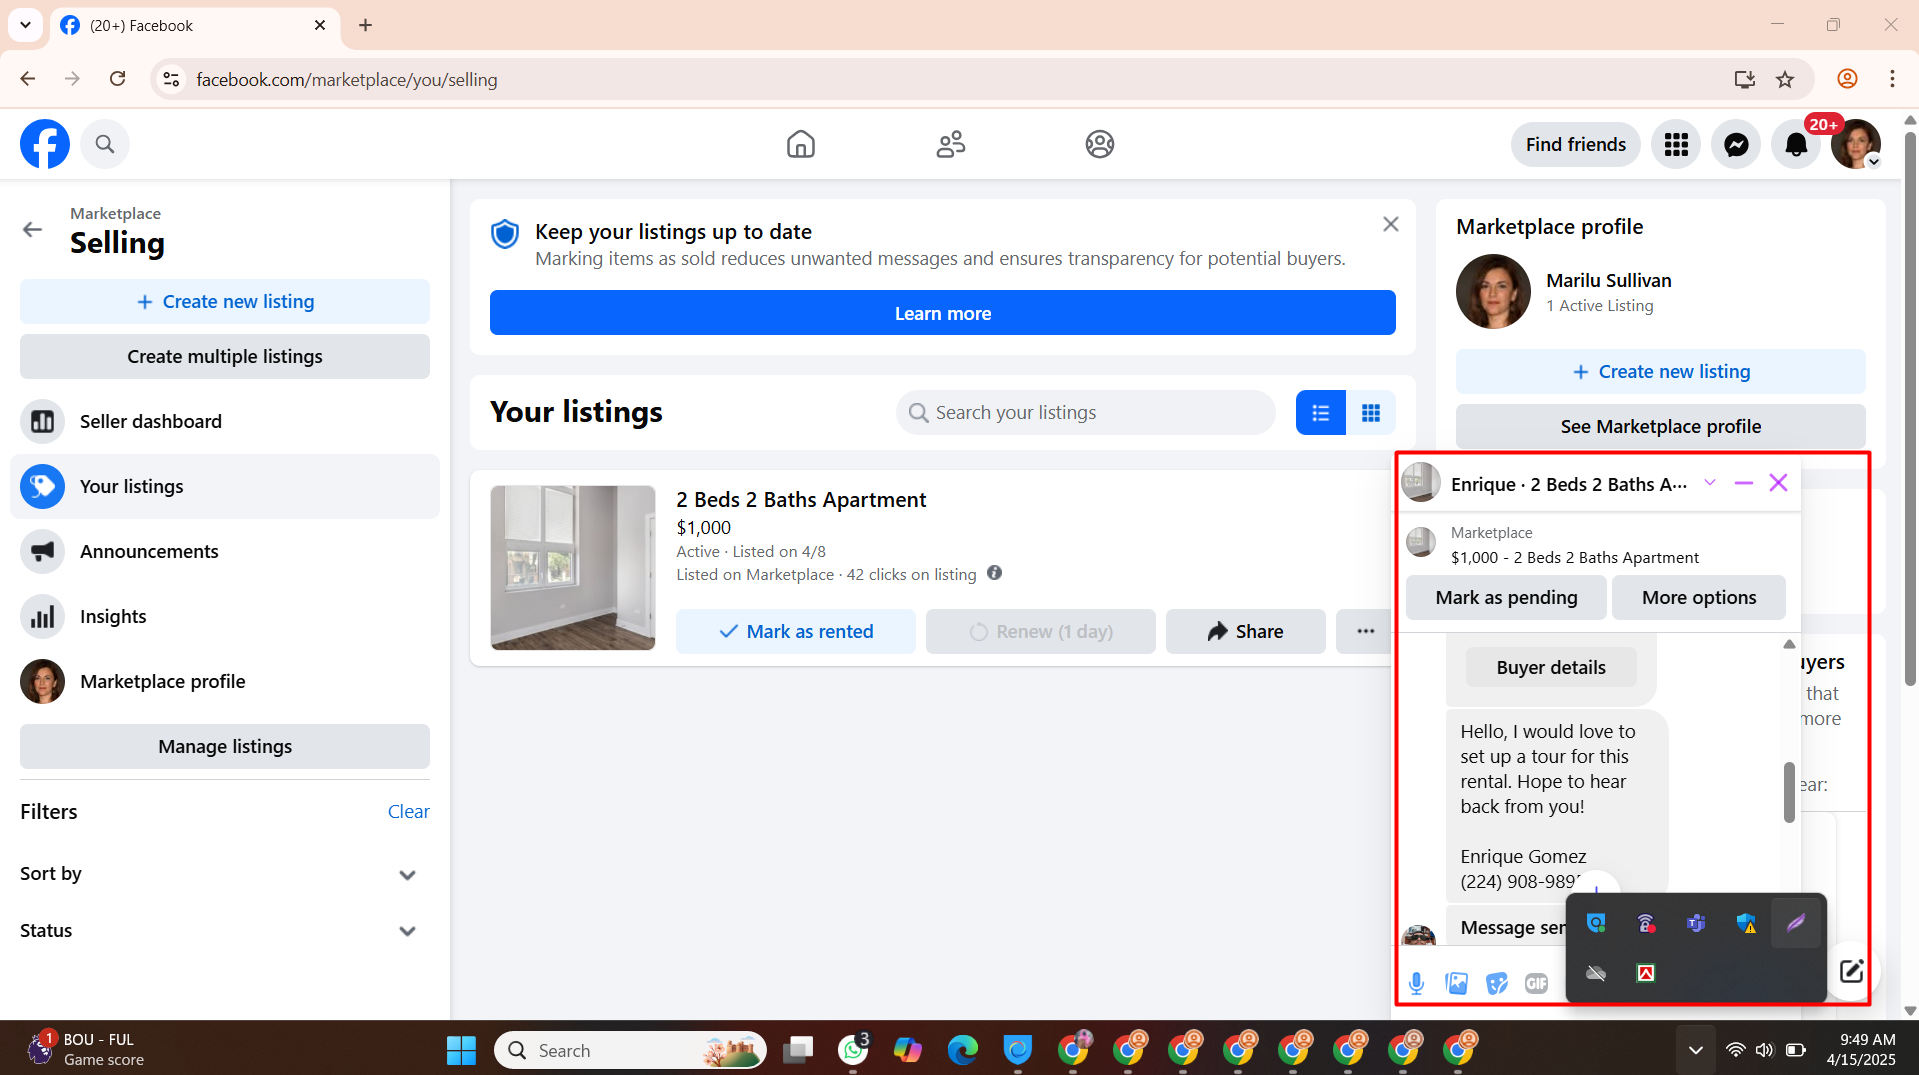Open the Facebook menu grid icon
Screen dimensions: 1919x1075
[1676, 144]
